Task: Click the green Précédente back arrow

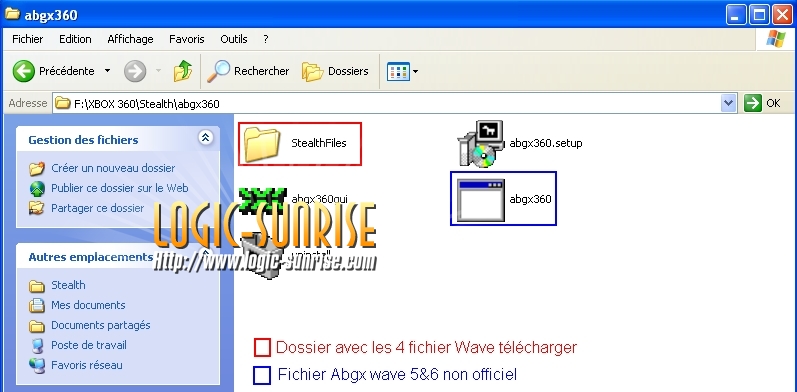Action: [23, 71]
